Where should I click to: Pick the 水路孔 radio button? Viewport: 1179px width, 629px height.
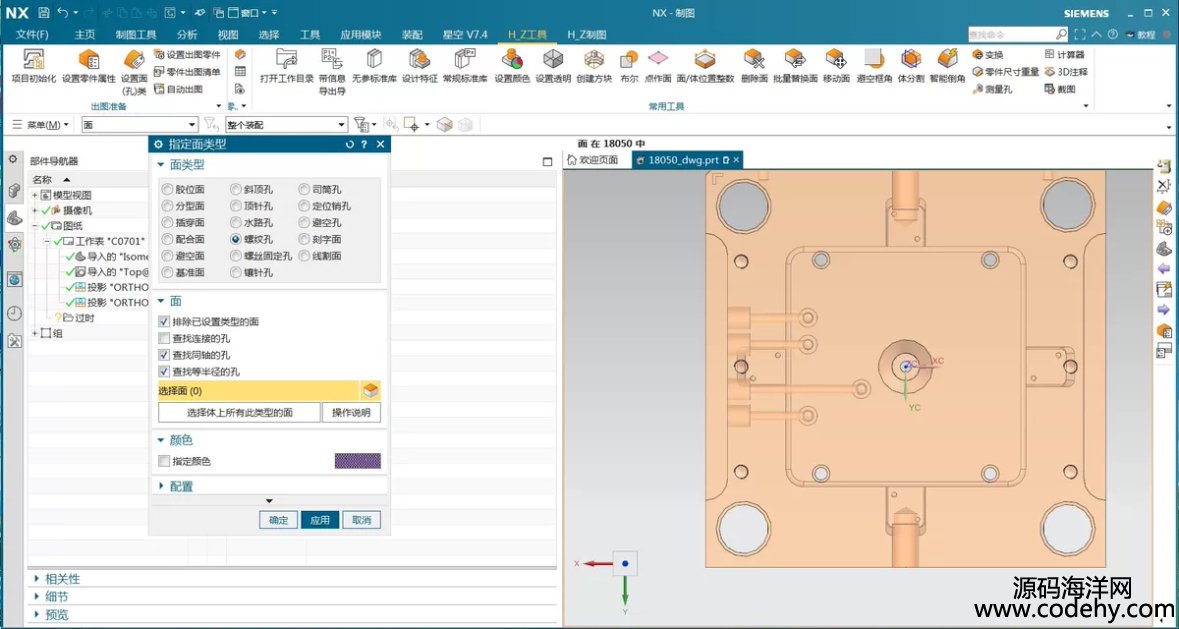point(236,223)
